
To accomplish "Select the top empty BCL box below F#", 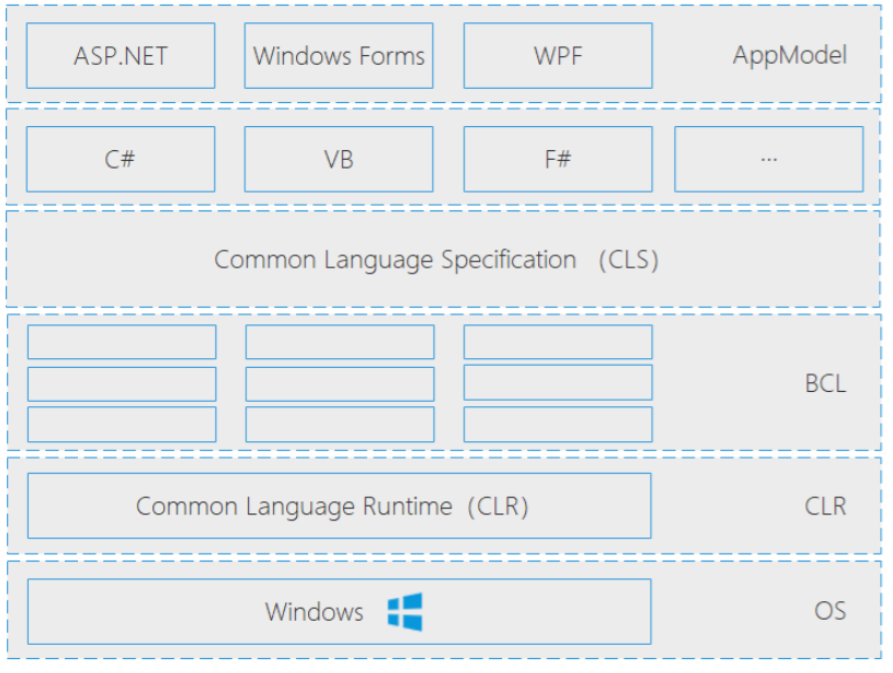I will click(557, 342).
